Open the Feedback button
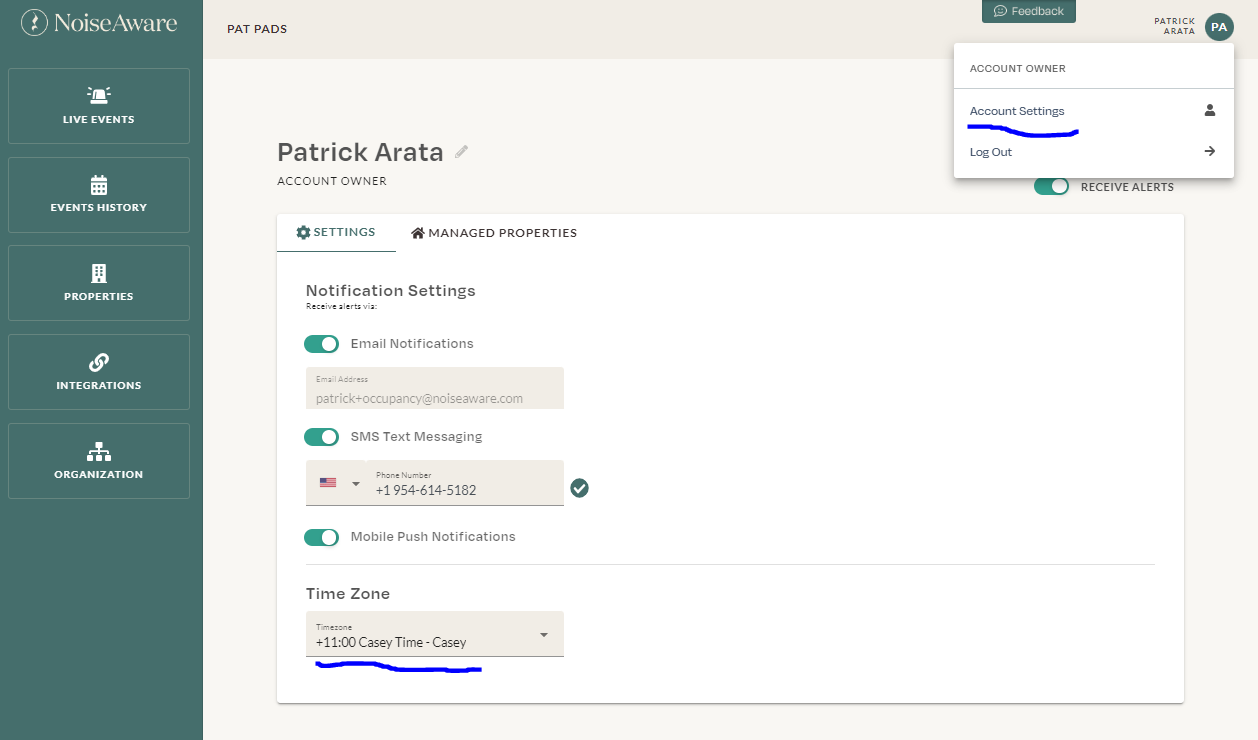This screenshot has height=740, width=1258. click(1029, 11)
